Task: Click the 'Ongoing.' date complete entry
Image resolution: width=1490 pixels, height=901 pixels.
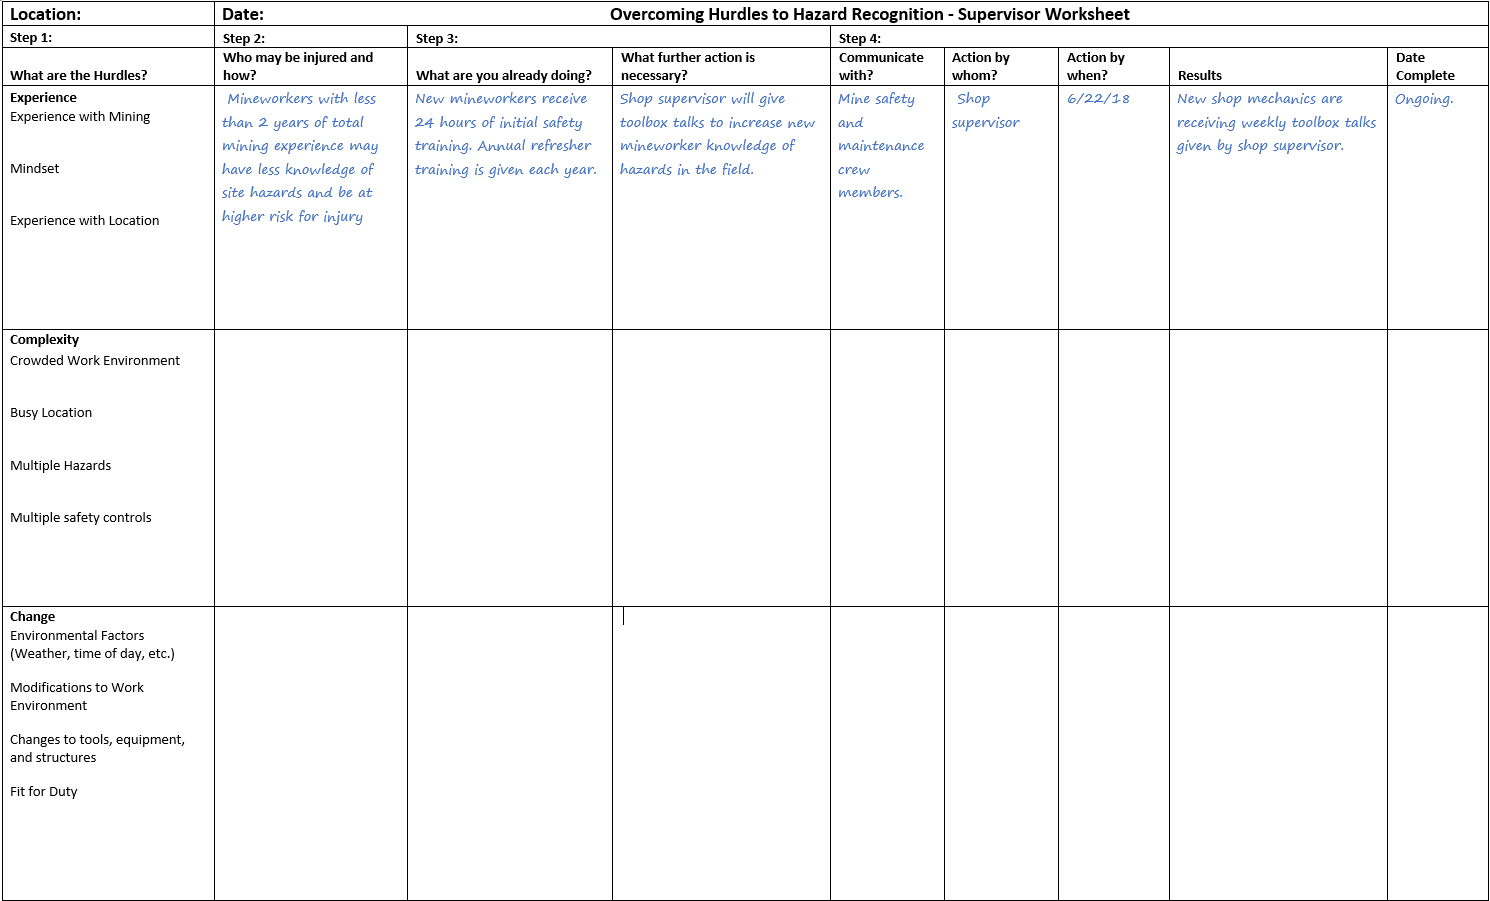Action: (1424, 99)
